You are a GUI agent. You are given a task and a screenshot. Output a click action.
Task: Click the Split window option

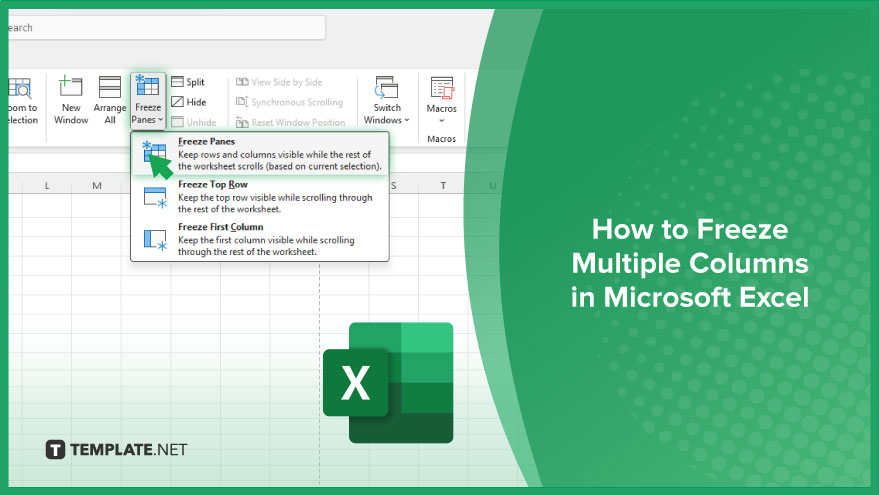(188, 82)
